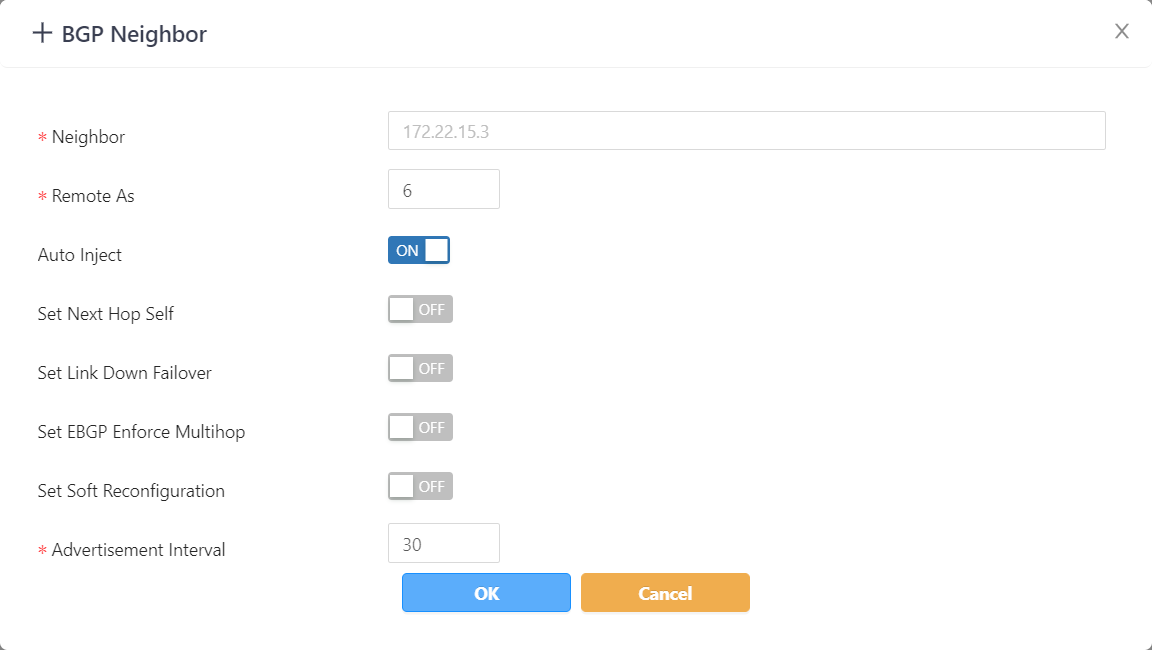Click the BGP Neighbor dialog title text
1152x650 pixels.
pyautogui.click(x=134, y=34)
